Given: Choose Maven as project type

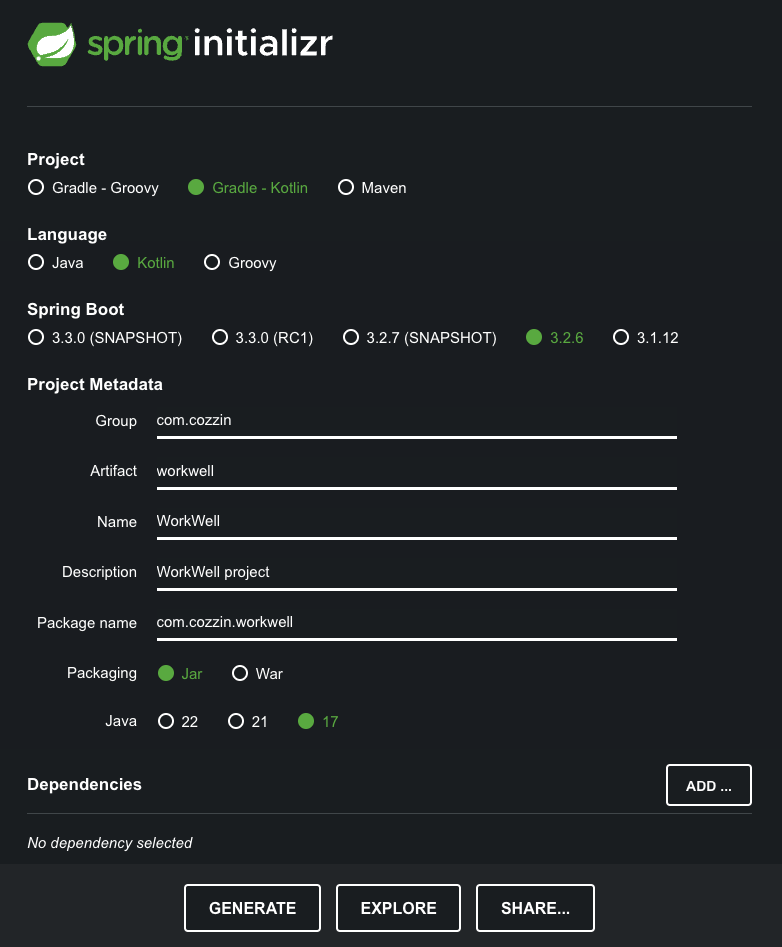Looking at the screenshot, I should [x=372, y=188].
